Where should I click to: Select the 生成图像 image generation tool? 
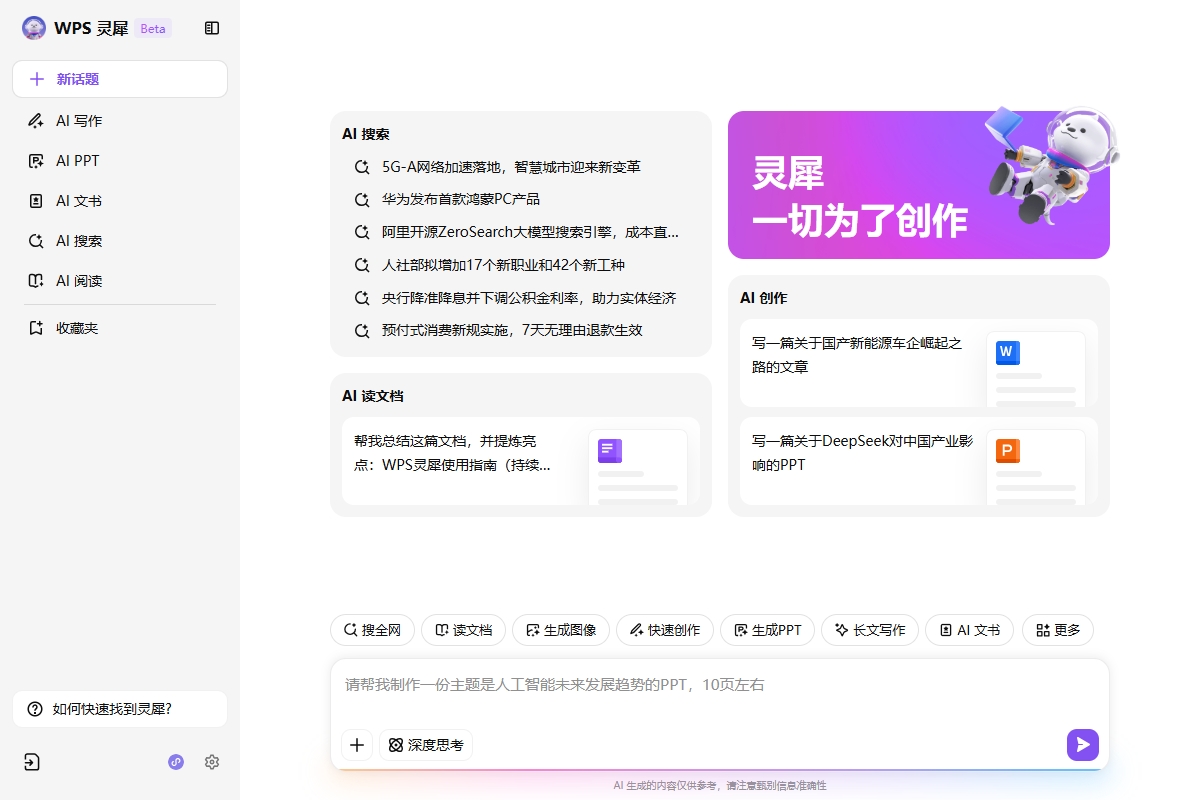(561, 630)
